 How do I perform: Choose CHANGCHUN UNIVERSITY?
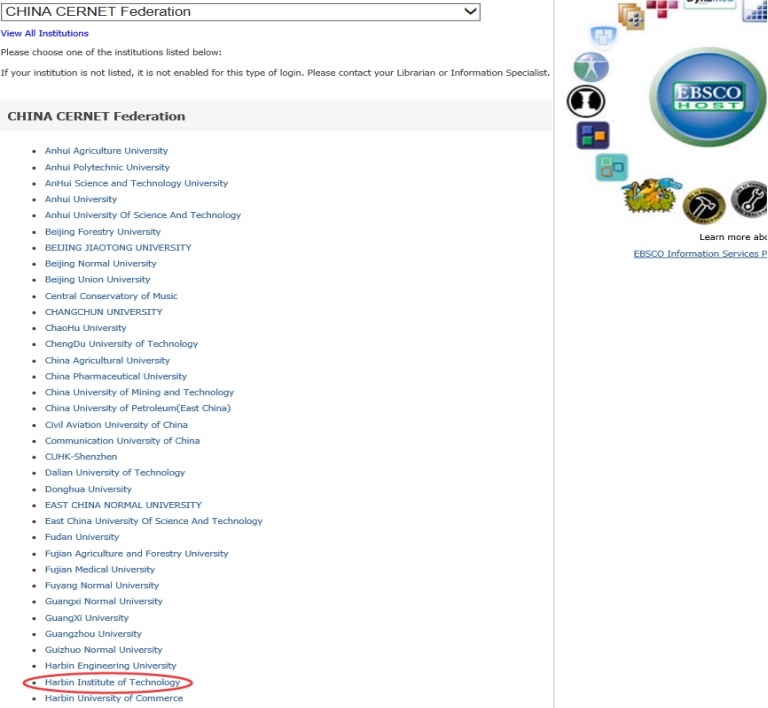point(104,312)
